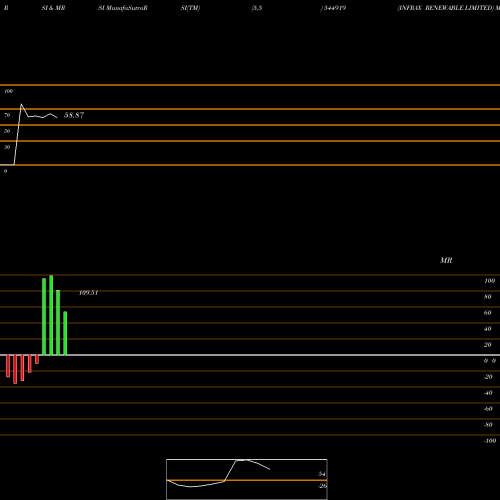This screenshot has width=500, height=500.
Task: Click the 'SI MunafaSutraR' header label
Action: pyautogui.click(x=123, y=8)
